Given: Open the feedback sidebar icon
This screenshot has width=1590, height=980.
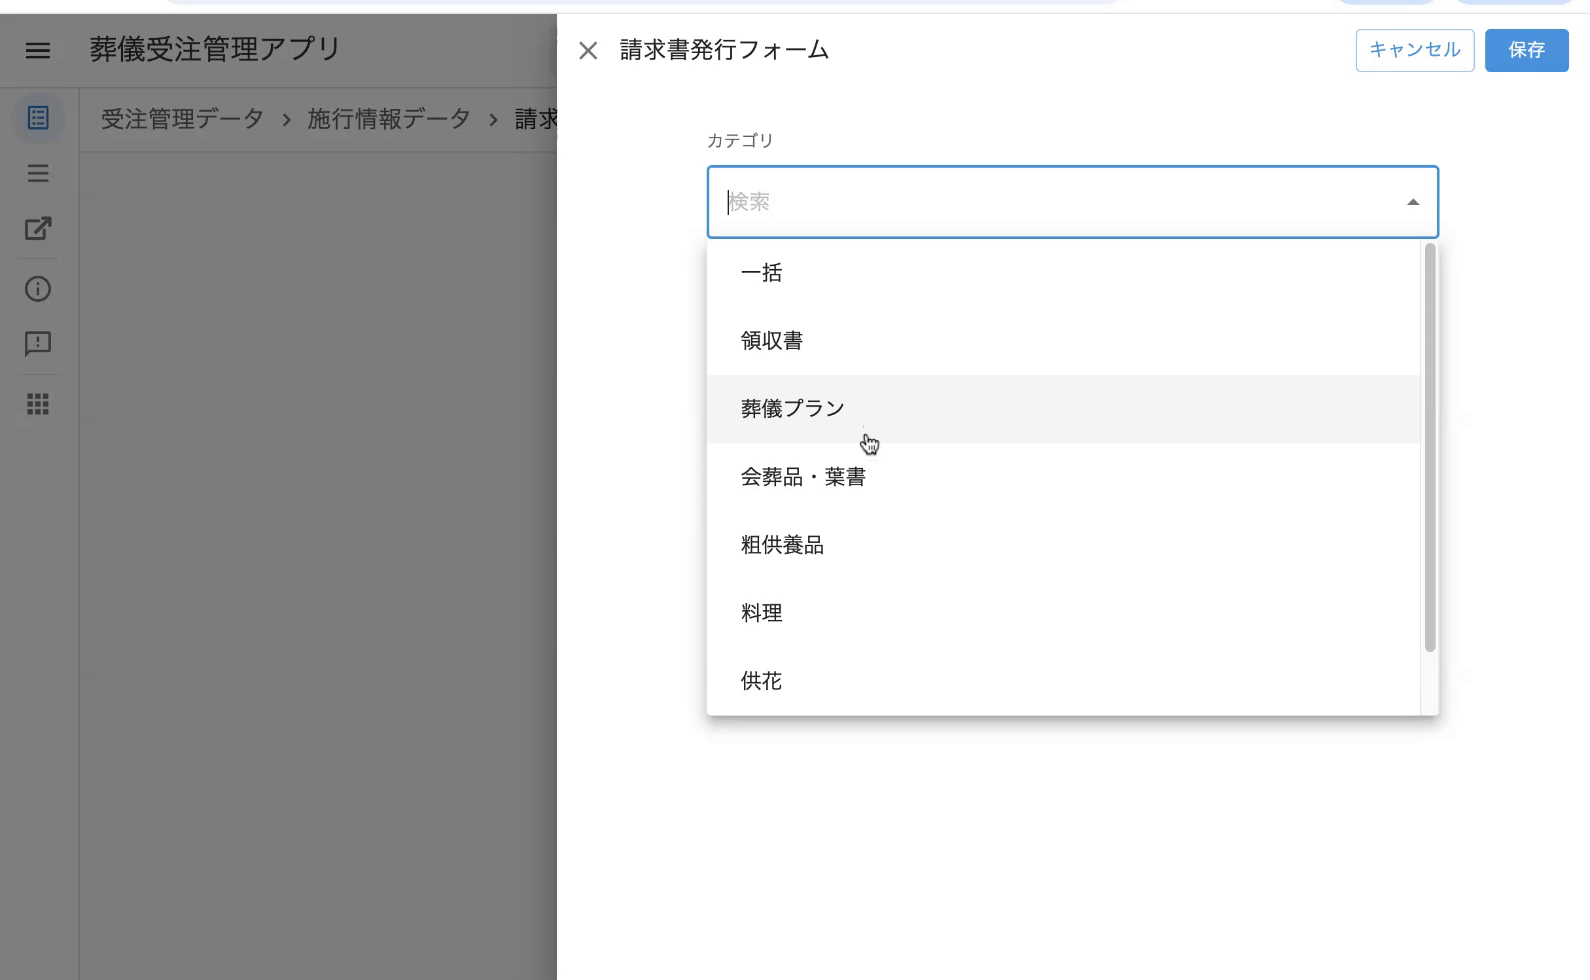Looking at the screenshot, I should (38, 344).
